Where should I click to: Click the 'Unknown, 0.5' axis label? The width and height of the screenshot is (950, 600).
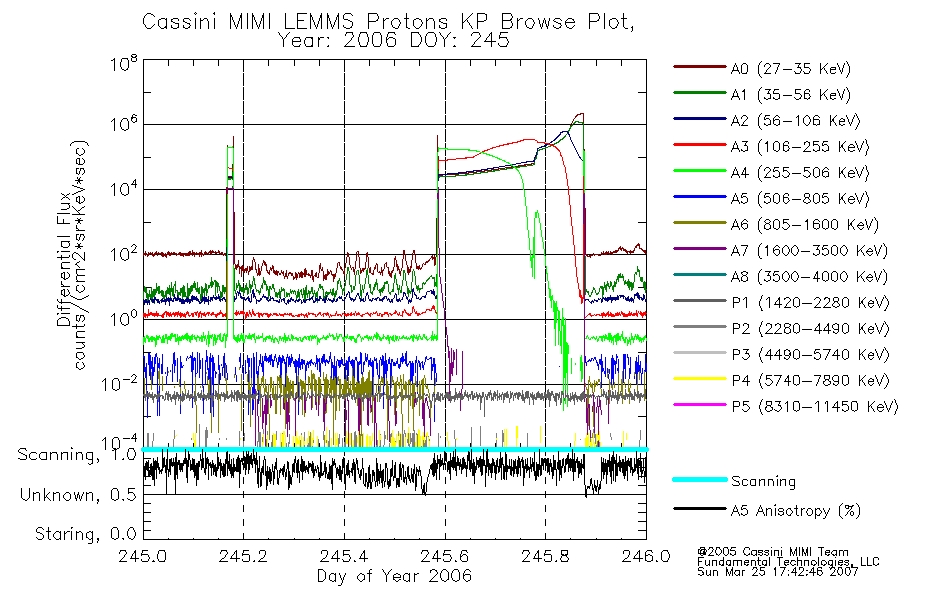(78, 495)
